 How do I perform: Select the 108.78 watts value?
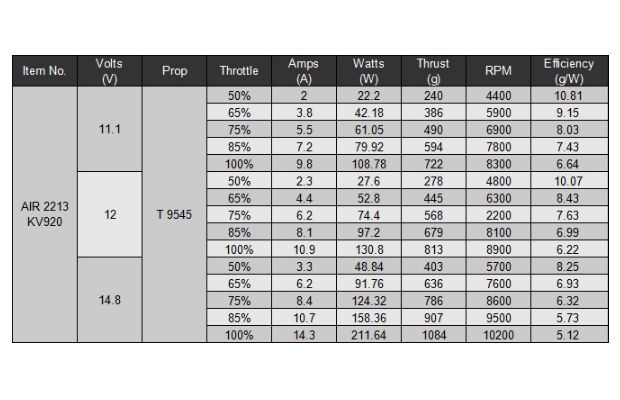(x=369, y=164)
